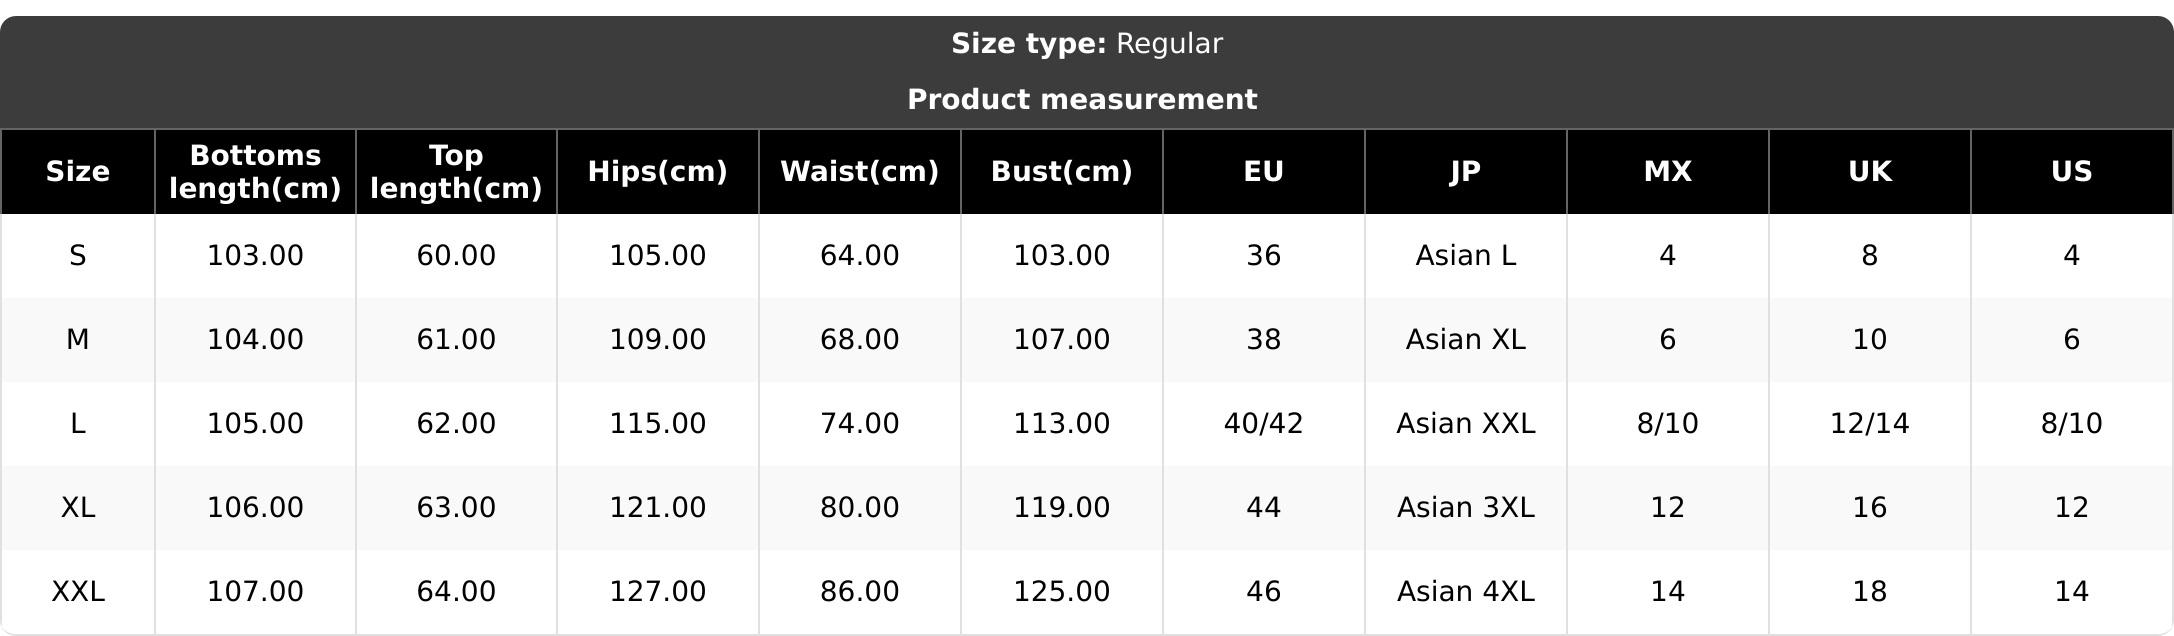Click the Top length(cm) column header
The height and width of the screenshot is (636, 2174).
(x=456, y=172)
